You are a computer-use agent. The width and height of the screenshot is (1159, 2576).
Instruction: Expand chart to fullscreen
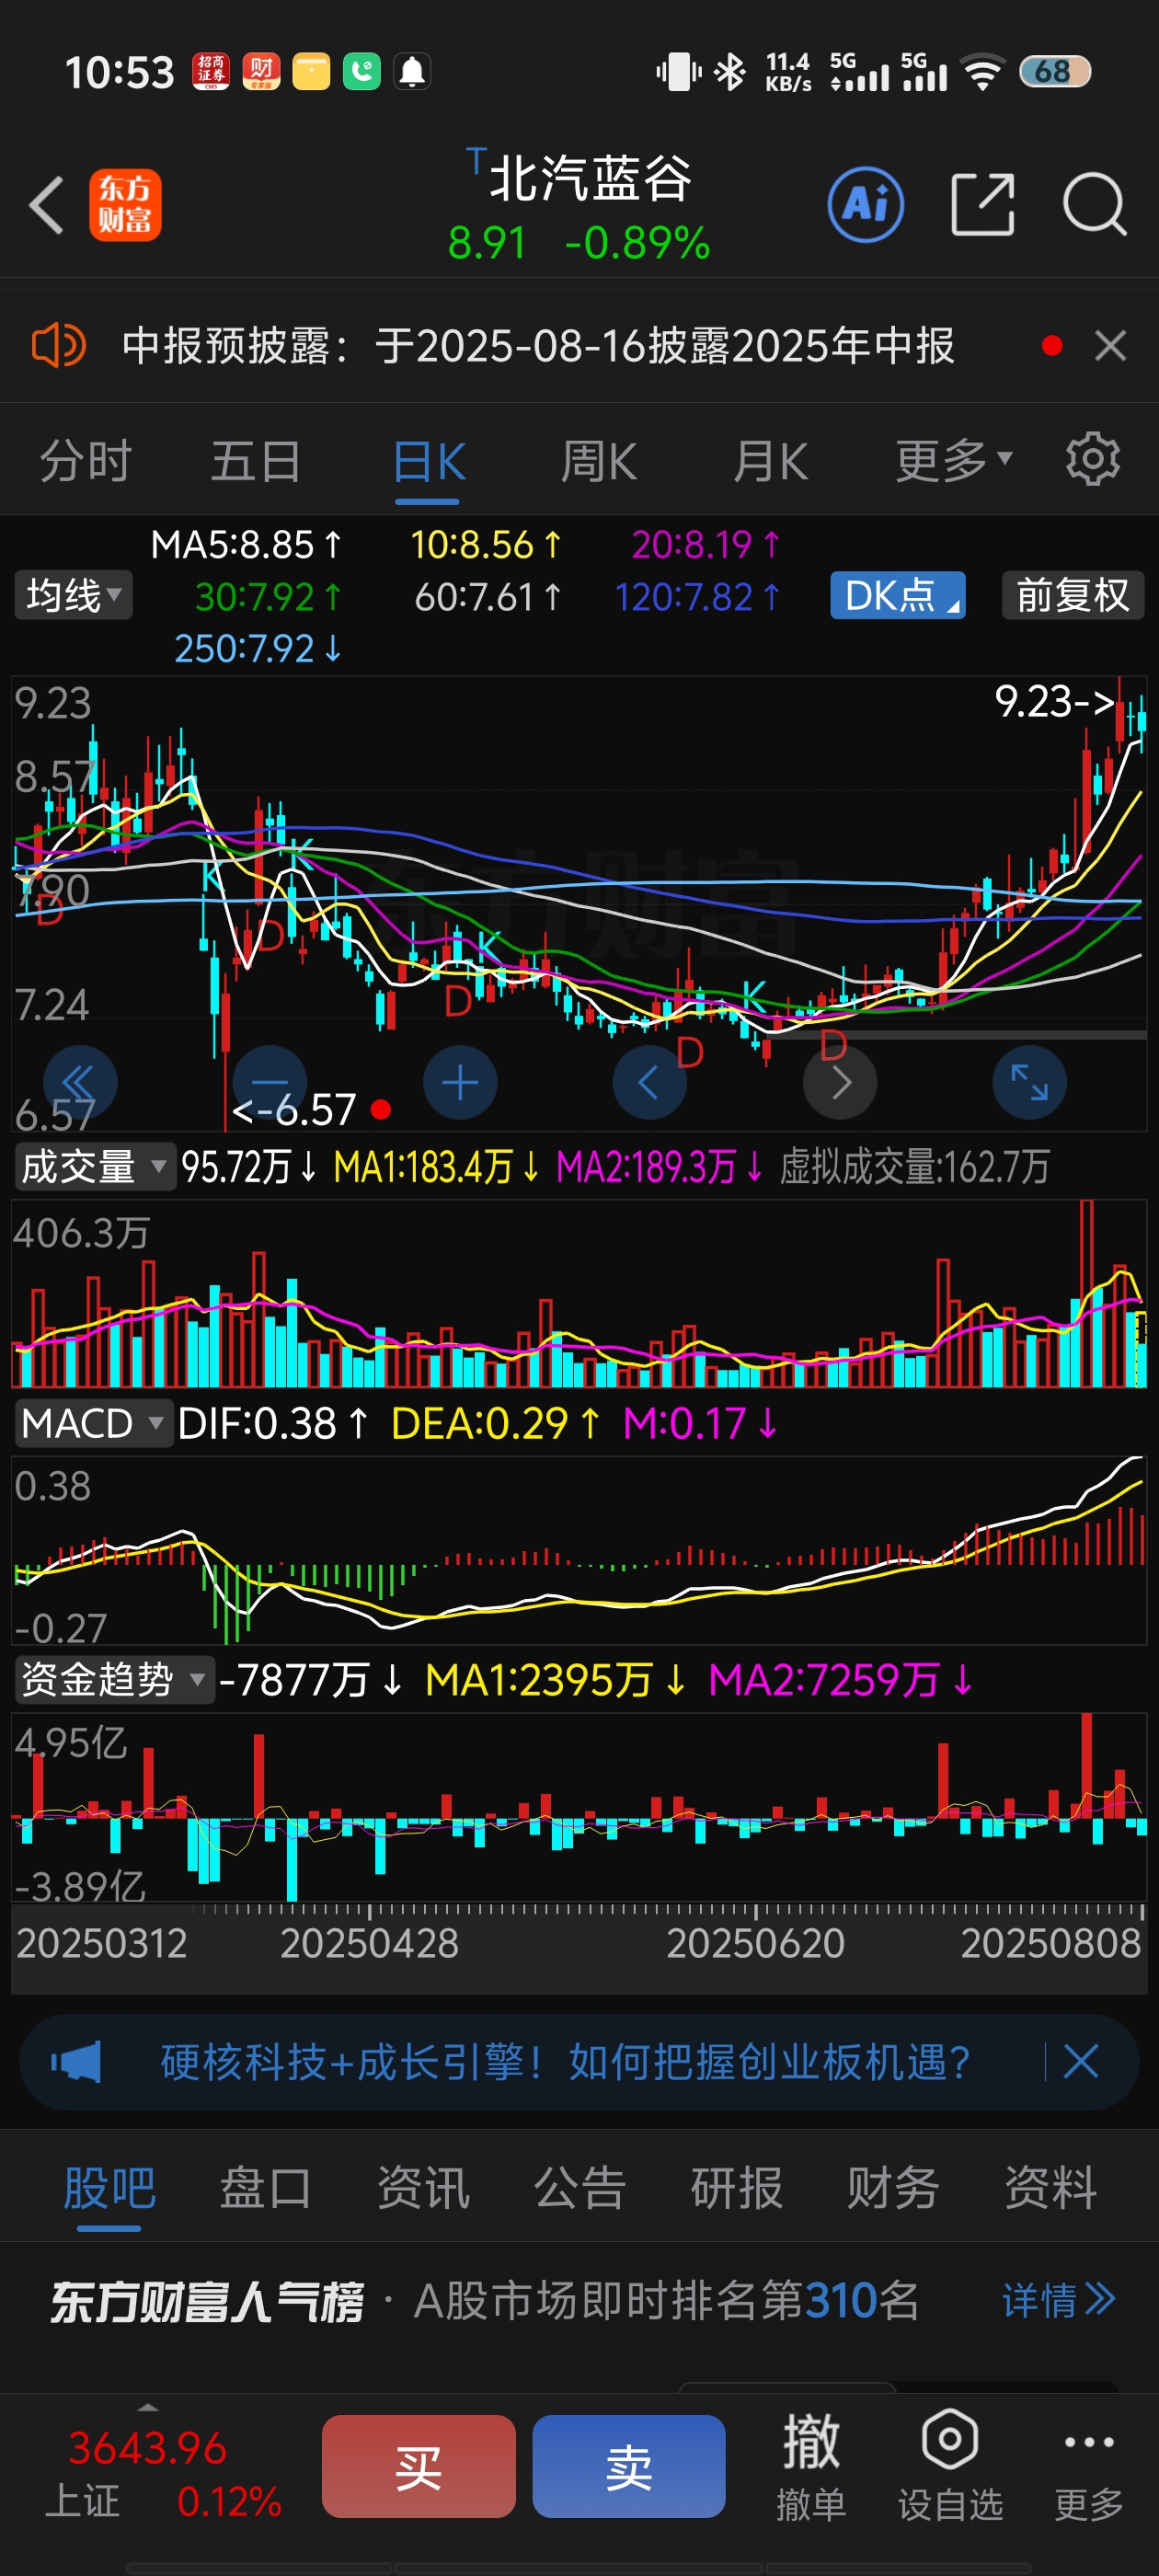[1029, 1083]
